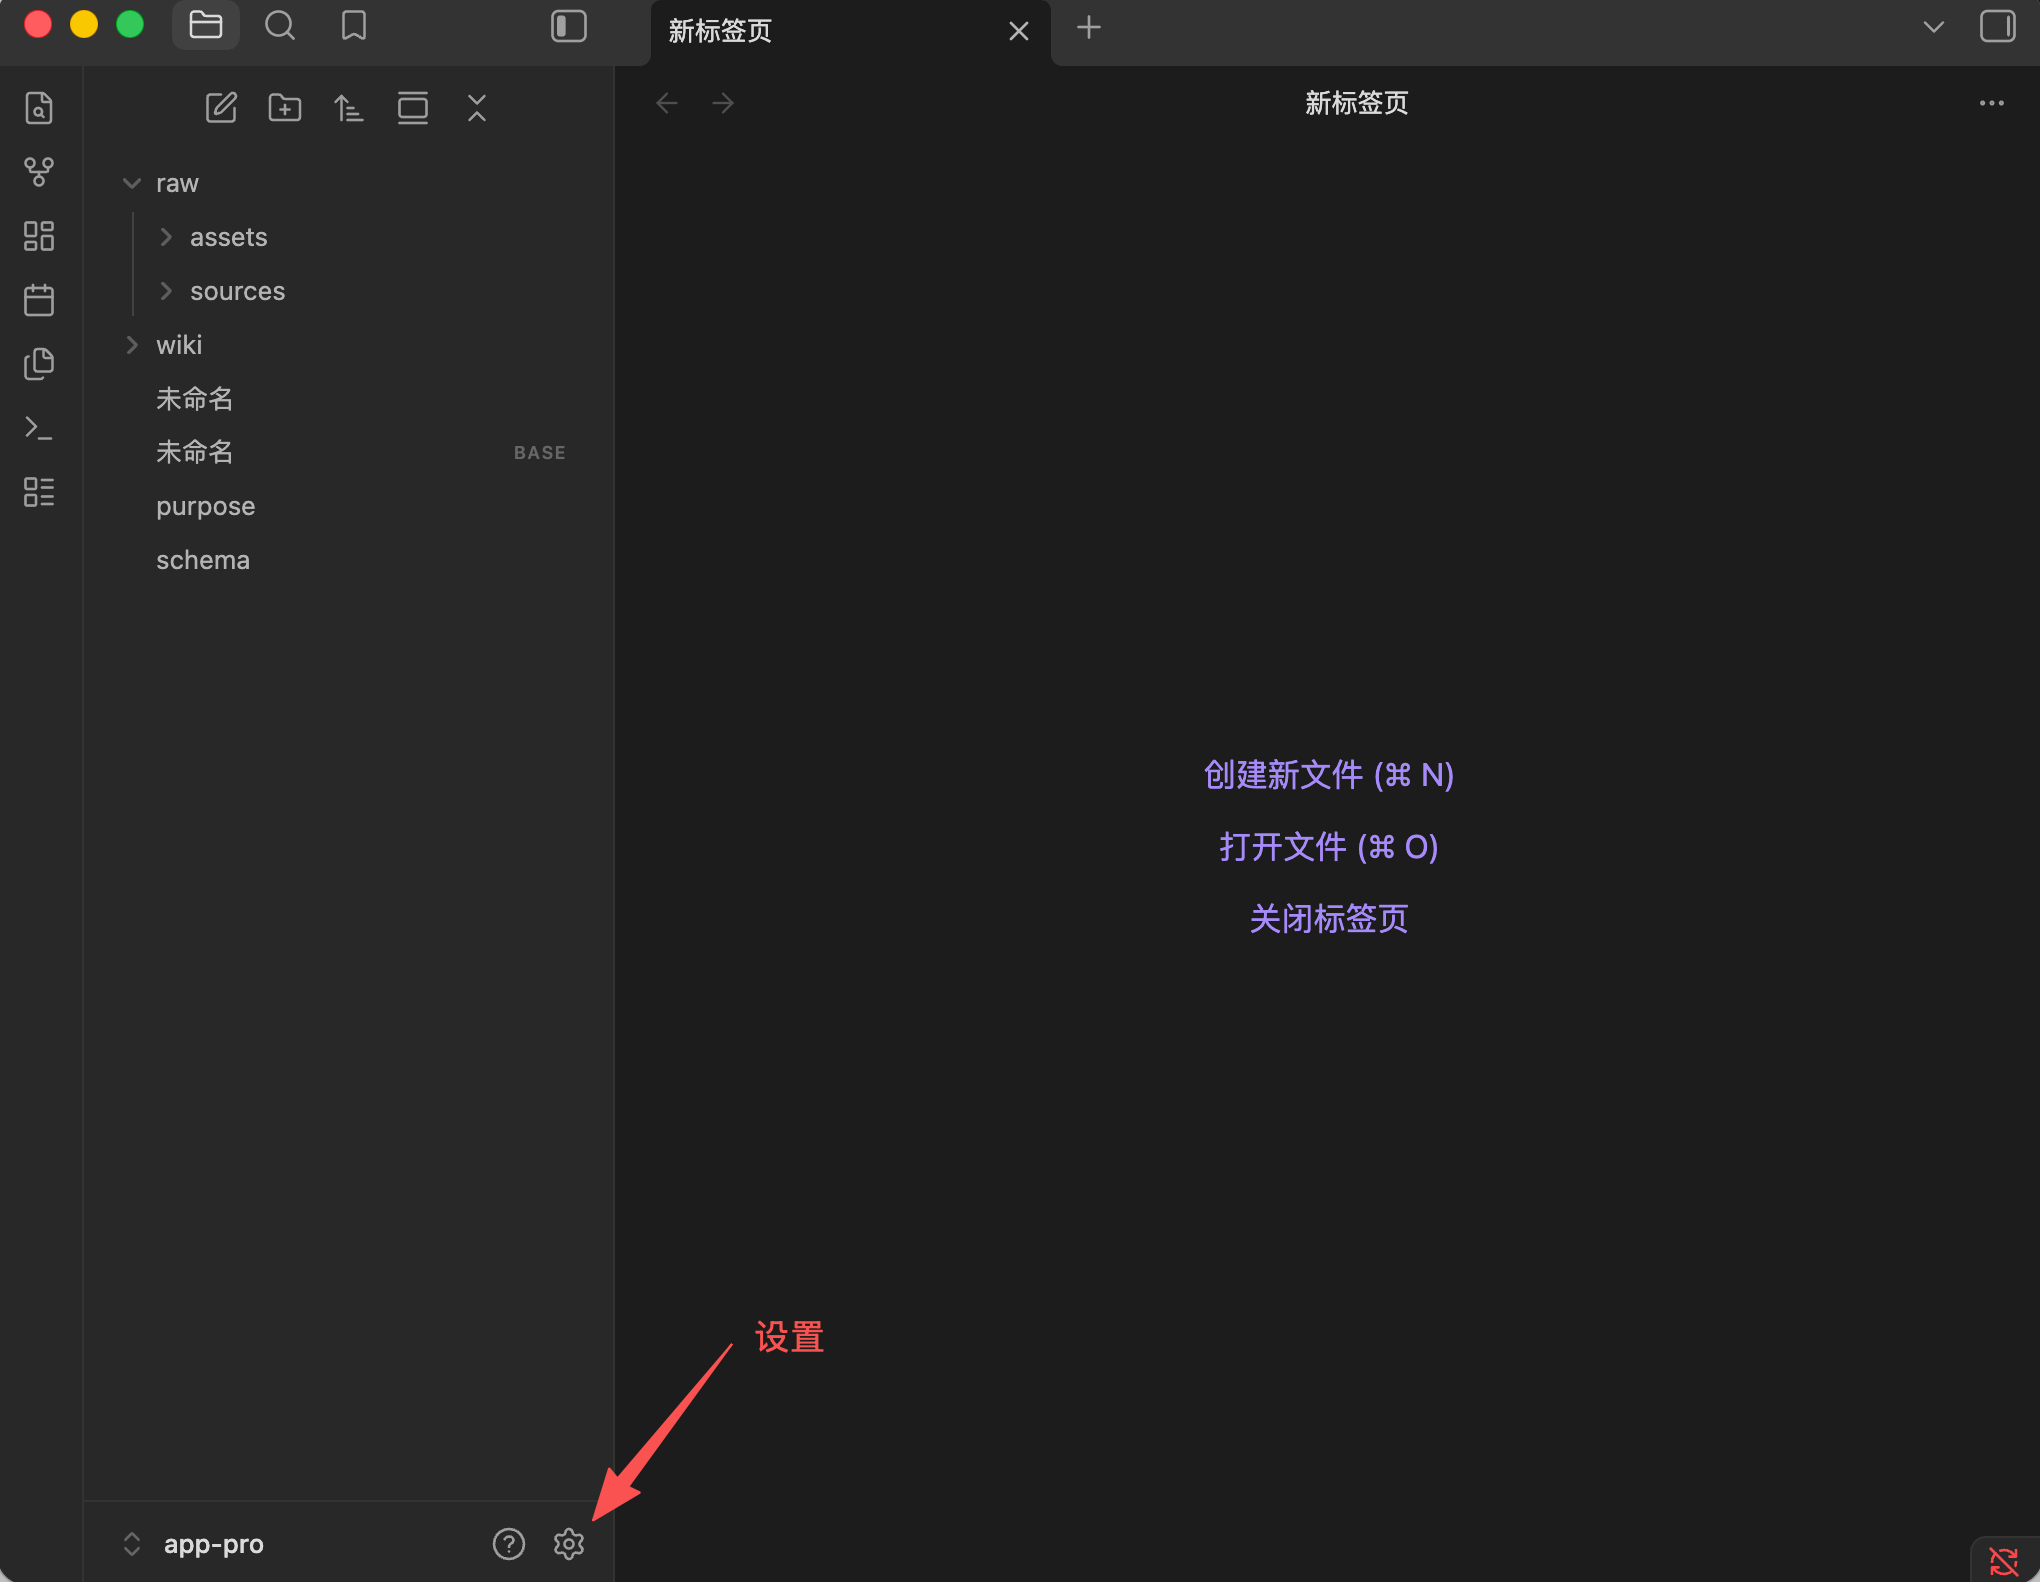Navigate forward arrow
This screenshot has width=2040, height=1582.
(x=723, y=103)
